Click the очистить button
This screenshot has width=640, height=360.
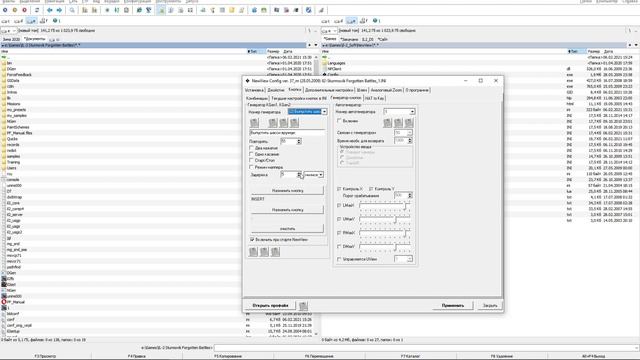pyautogui.click(x=287, y=229)
